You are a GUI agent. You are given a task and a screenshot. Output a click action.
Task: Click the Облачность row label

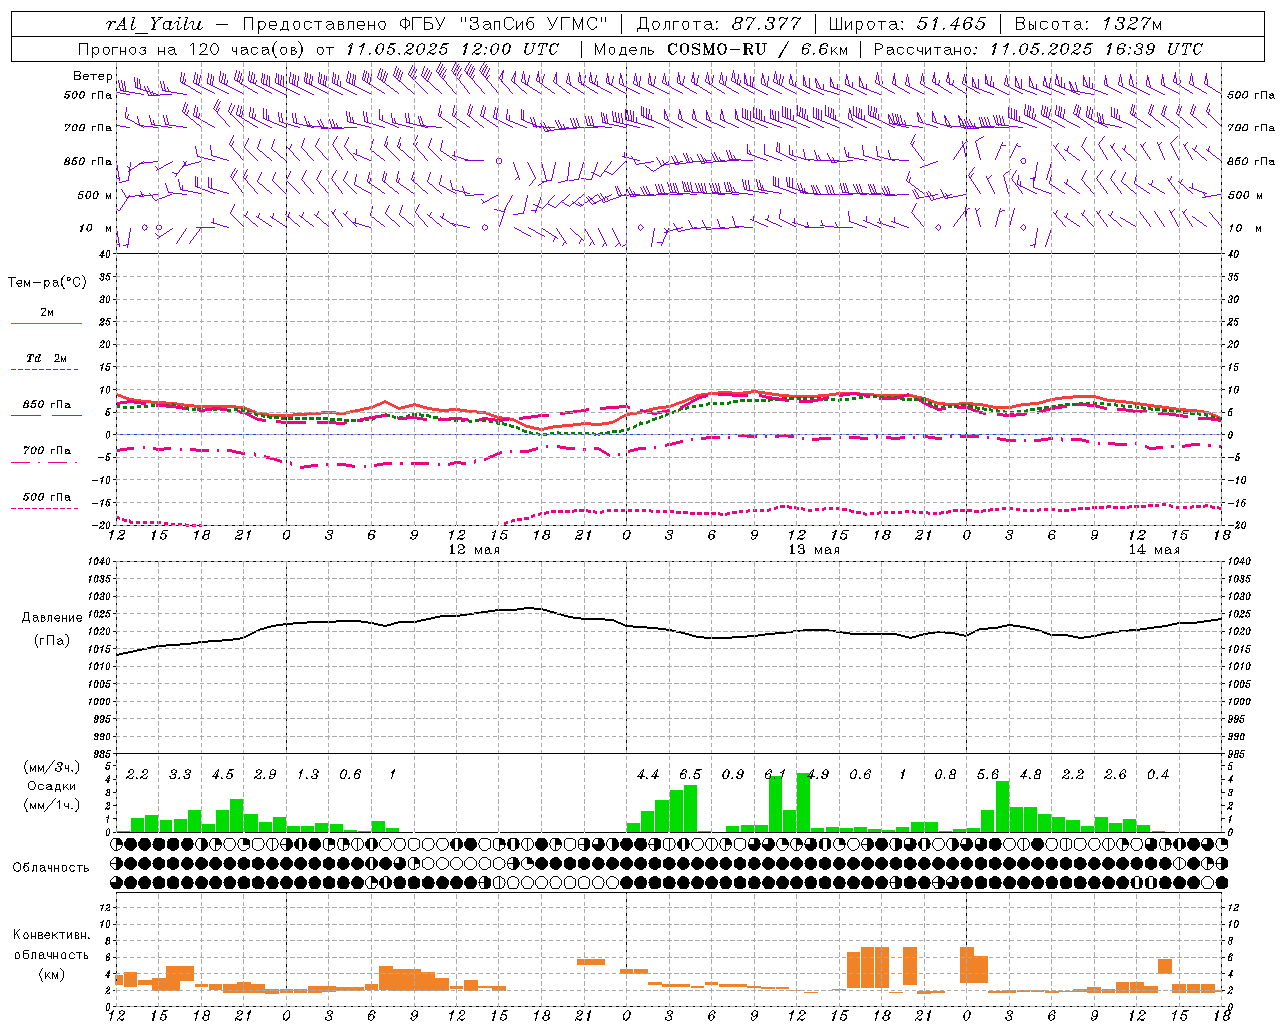[51, 867]
